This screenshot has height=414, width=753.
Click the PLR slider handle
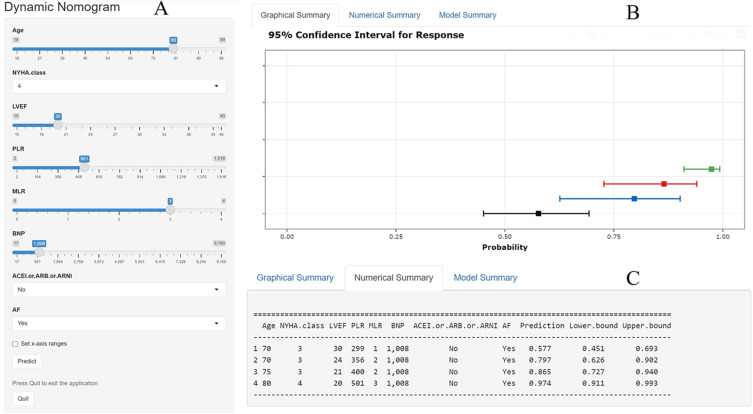84,167
